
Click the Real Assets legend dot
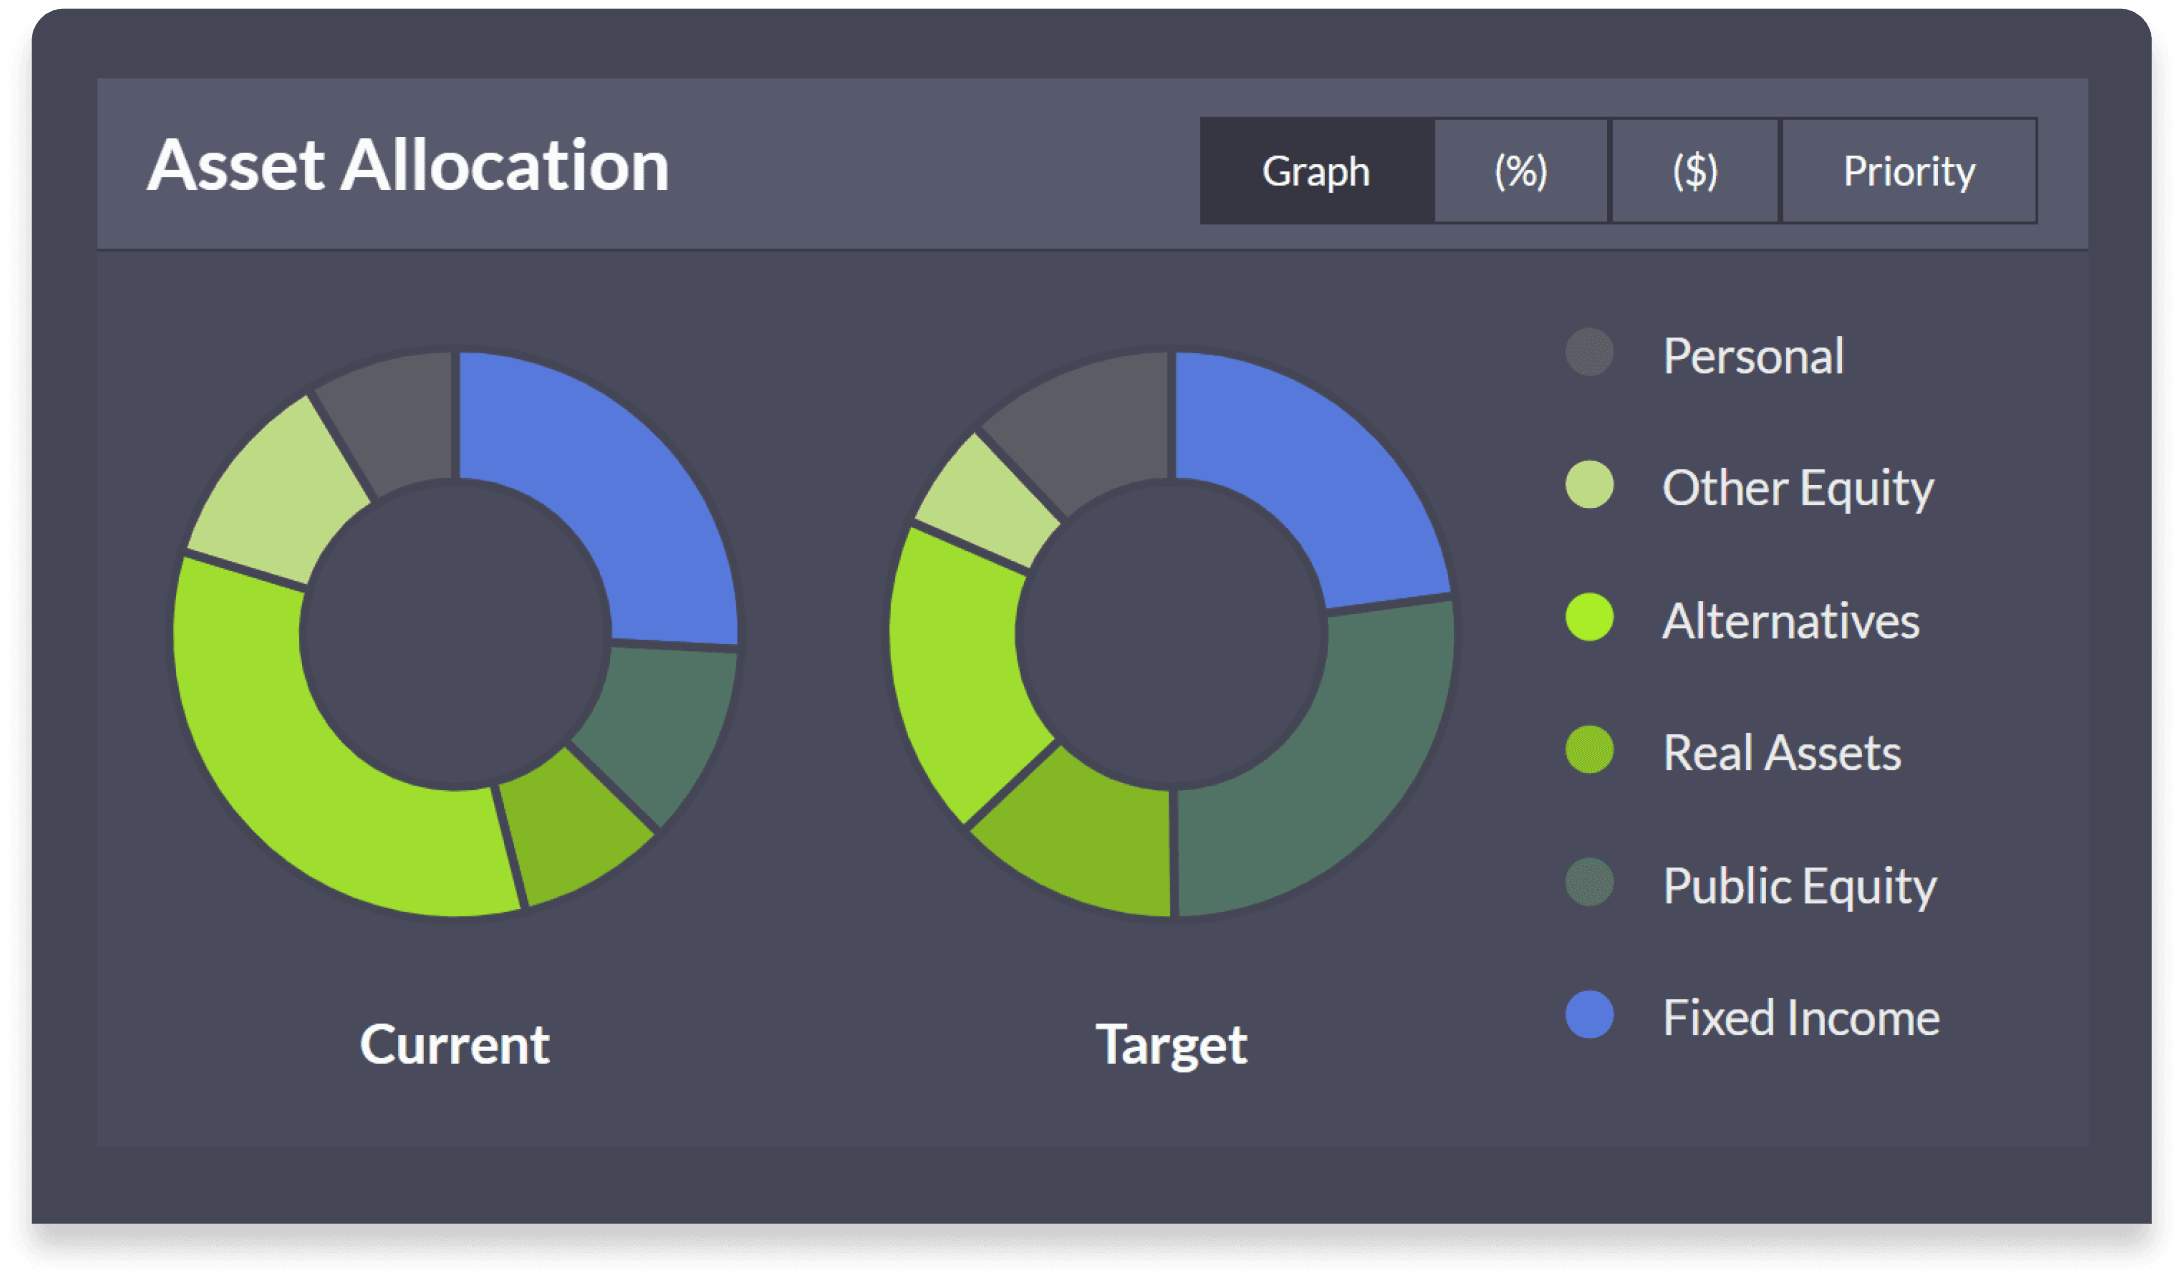click(x=1589, y=750)
